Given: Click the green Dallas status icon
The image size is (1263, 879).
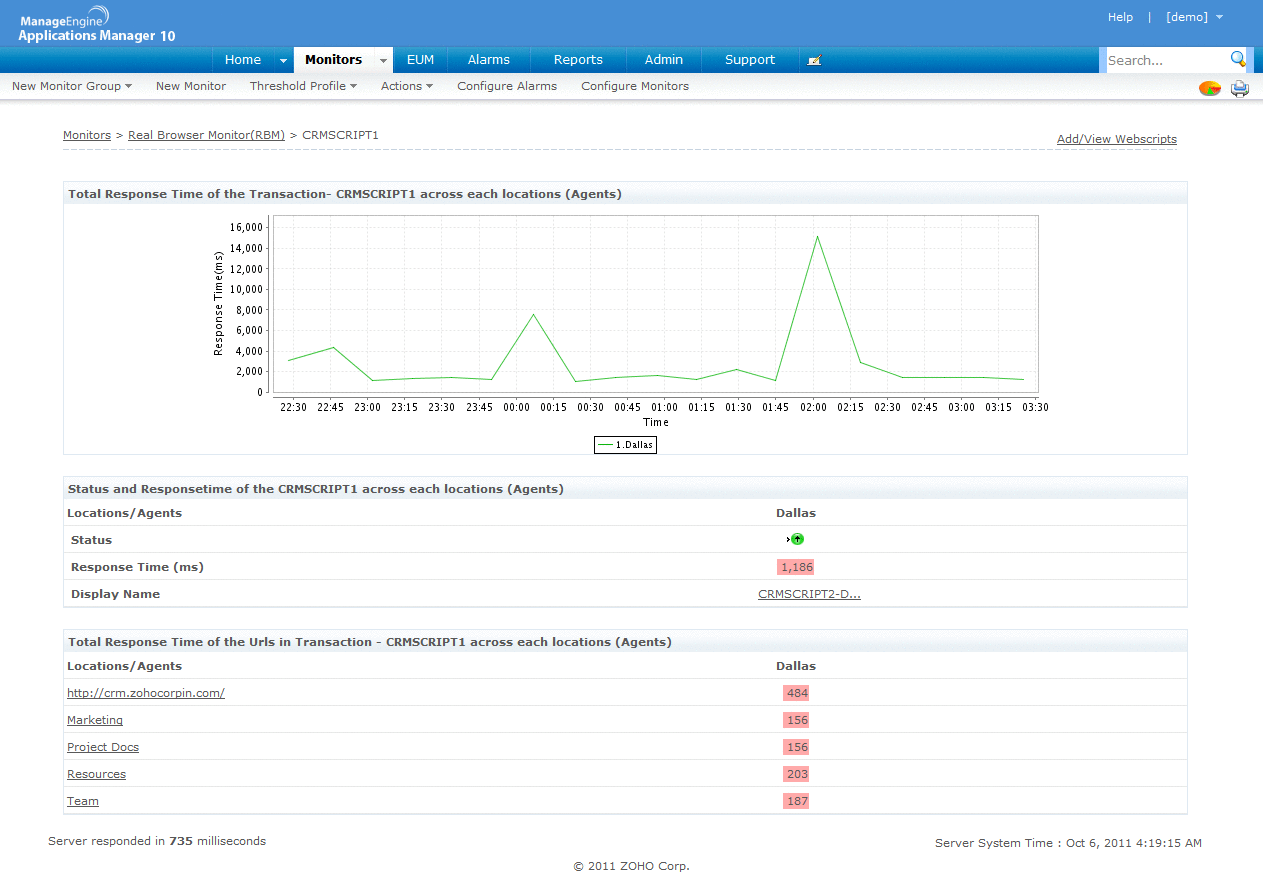Looking at the screenshot, I should tap(796, 540).
